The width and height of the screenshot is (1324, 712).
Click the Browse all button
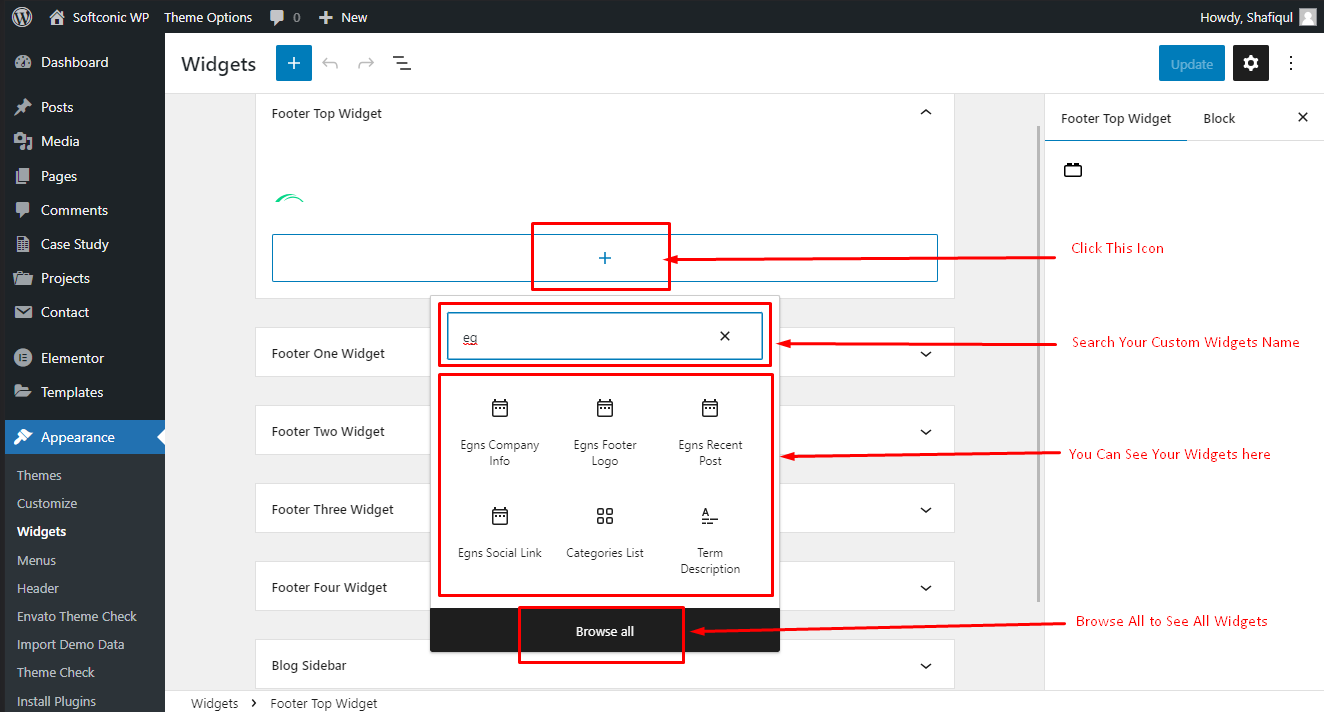coord(605,631)
